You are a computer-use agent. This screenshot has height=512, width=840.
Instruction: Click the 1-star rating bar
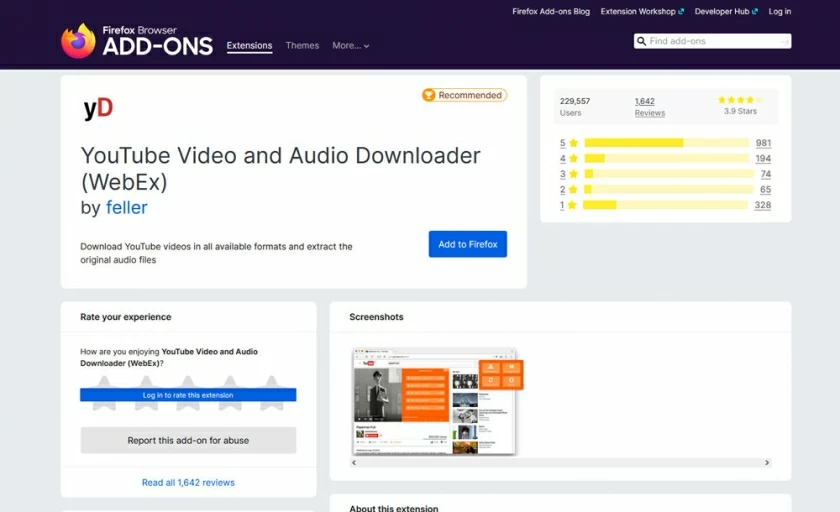tap(665, 205)
